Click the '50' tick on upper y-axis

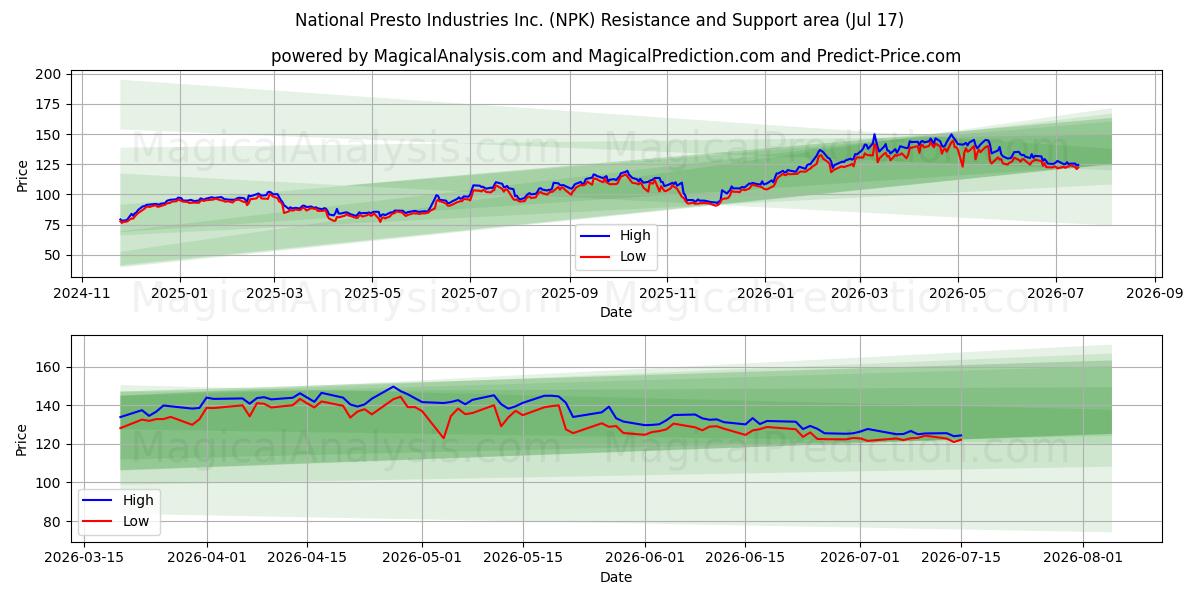tap(53, 255)
